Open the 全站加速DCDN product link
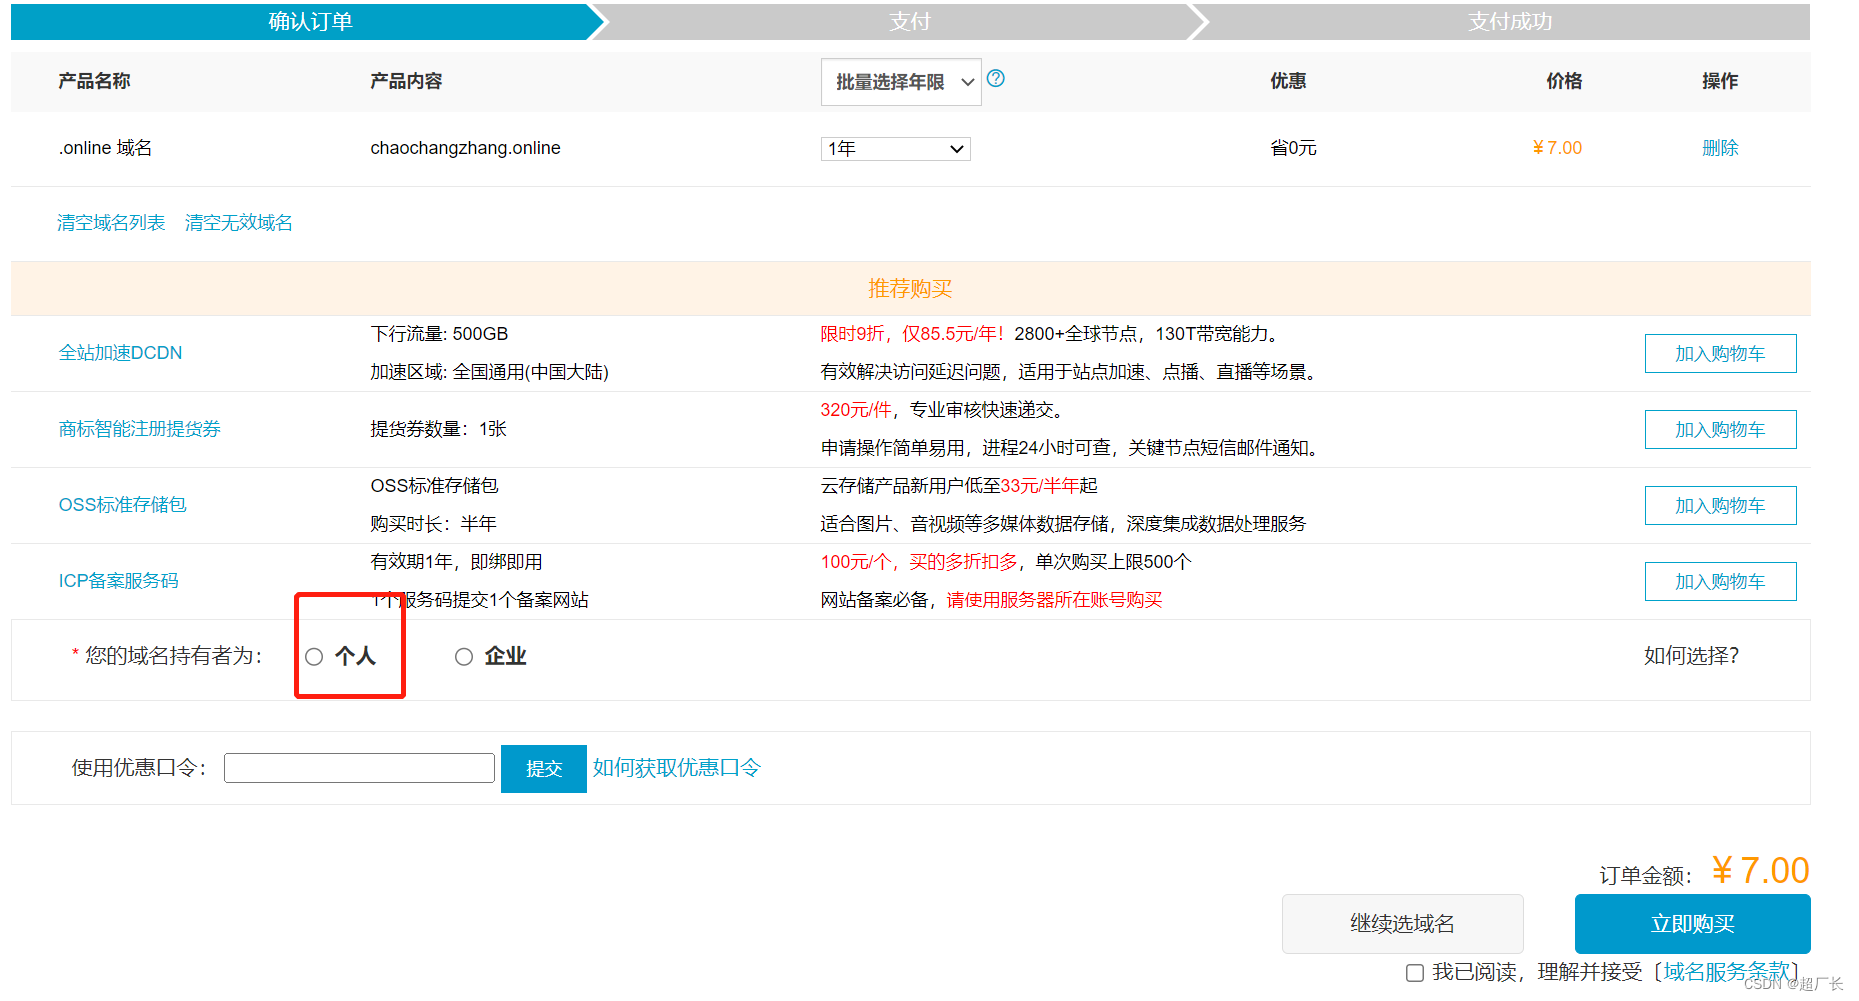Screen dimensions: 1859x1001 coord(120,353)
